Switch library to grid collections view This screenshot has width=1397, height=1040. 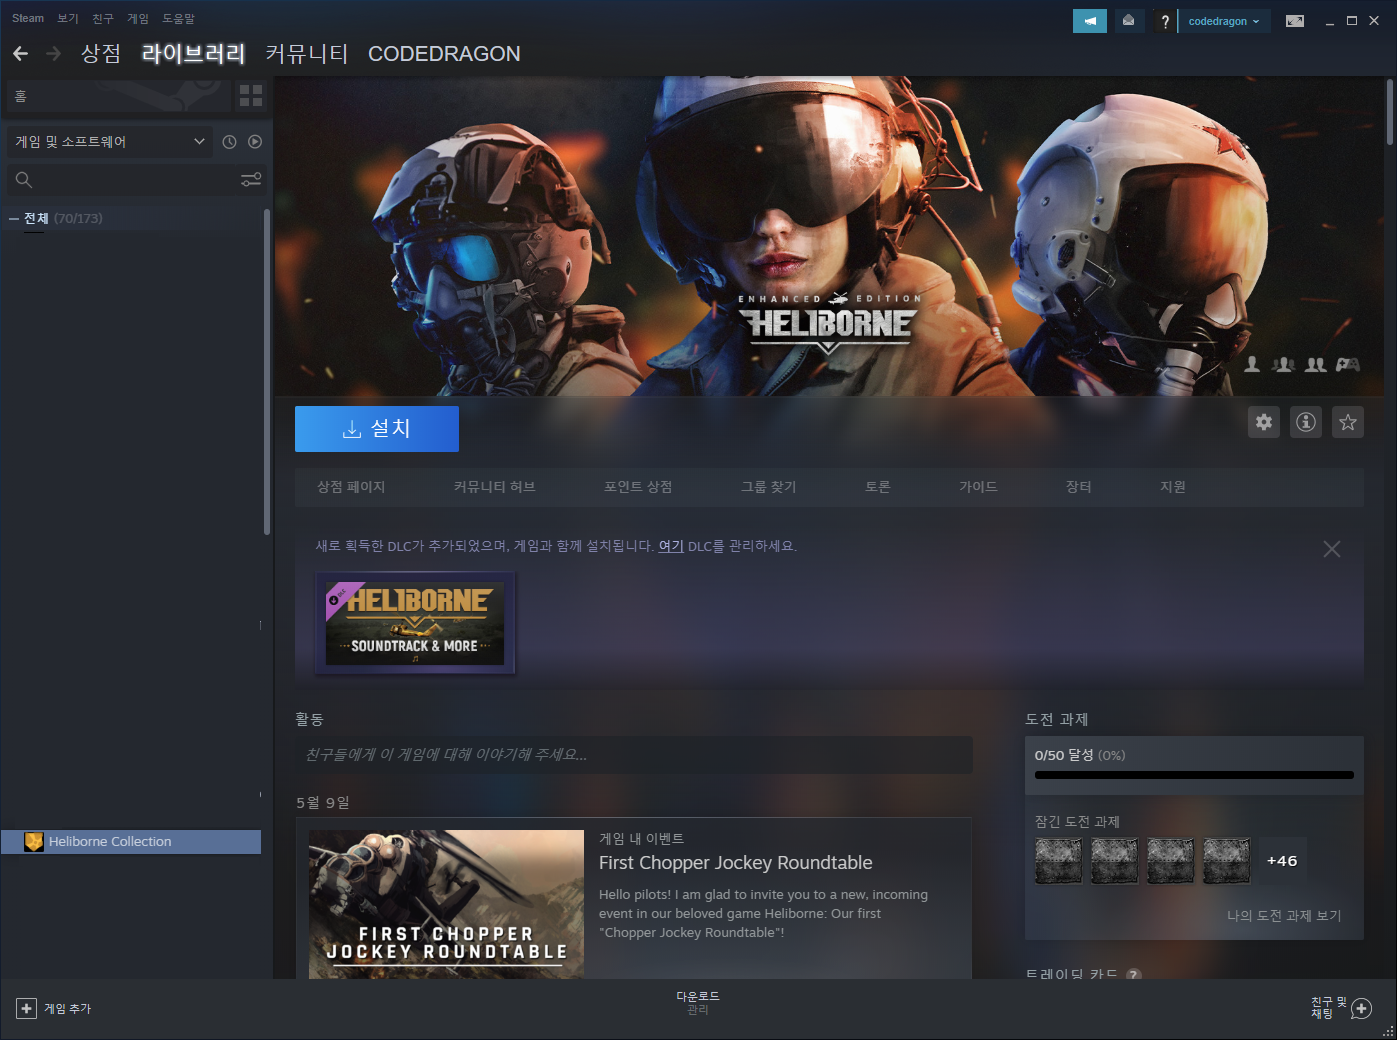pos(251,96)
